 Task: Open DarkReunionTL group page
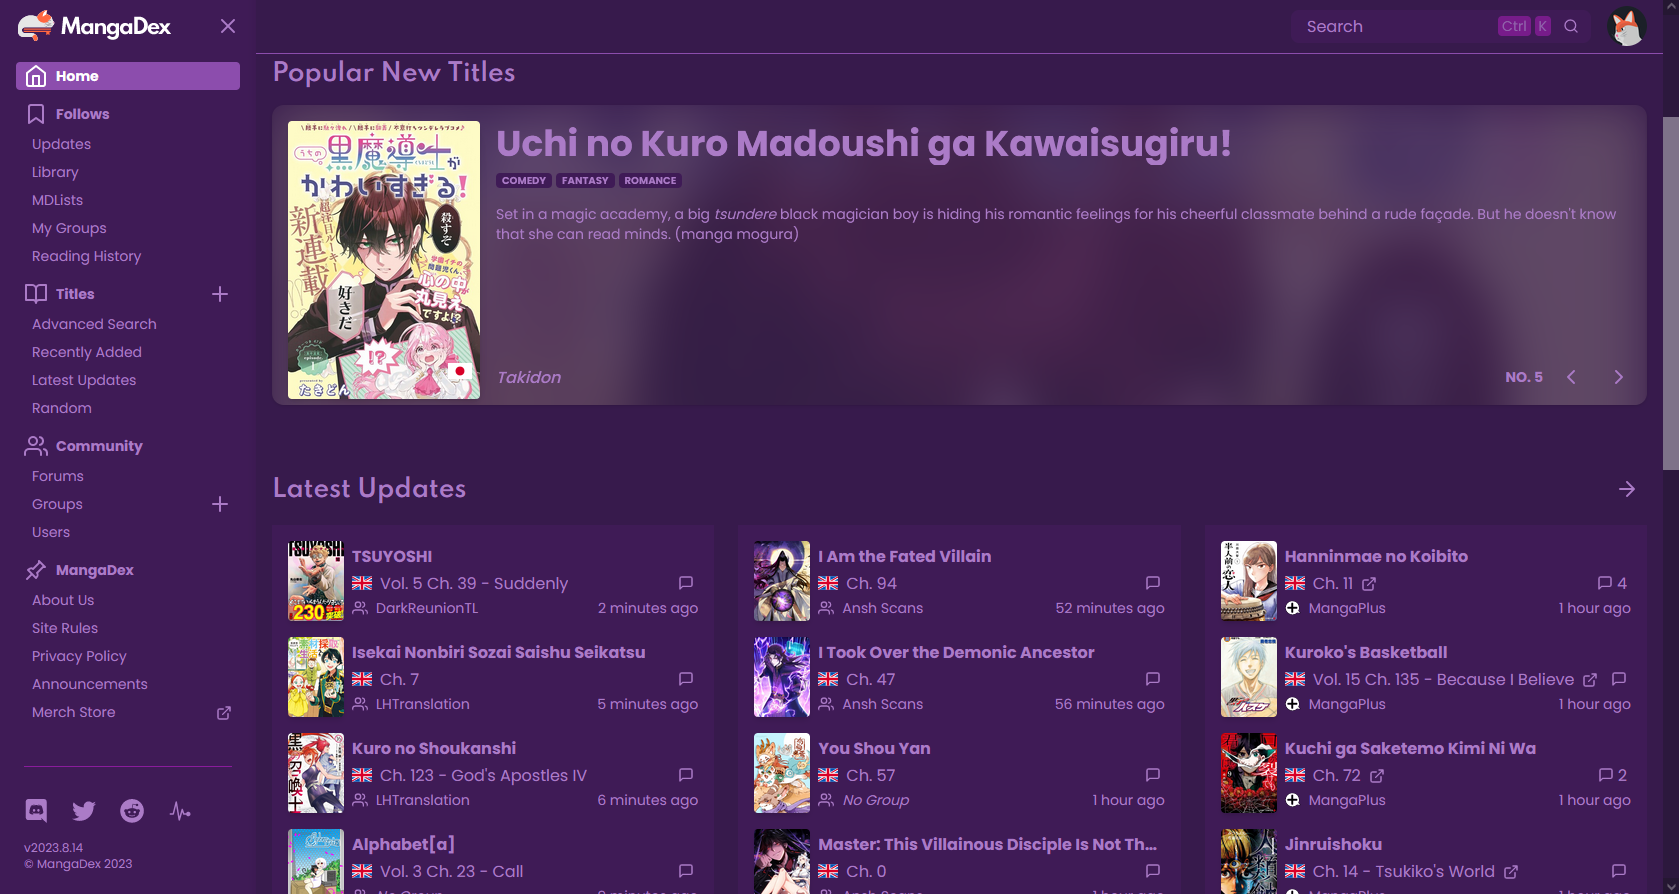427,608
